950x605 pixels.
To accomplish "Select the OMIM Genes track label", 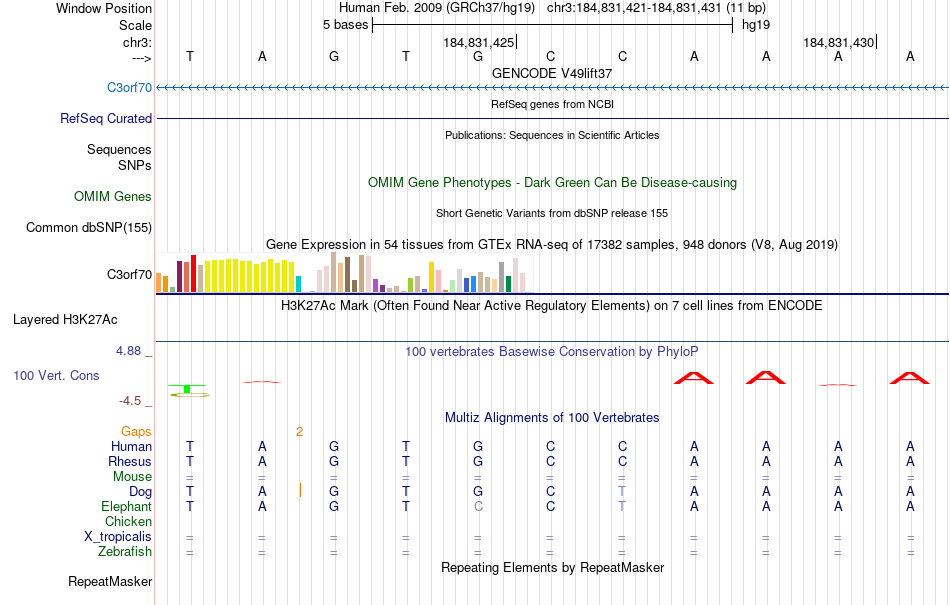I will click(113, 197).
